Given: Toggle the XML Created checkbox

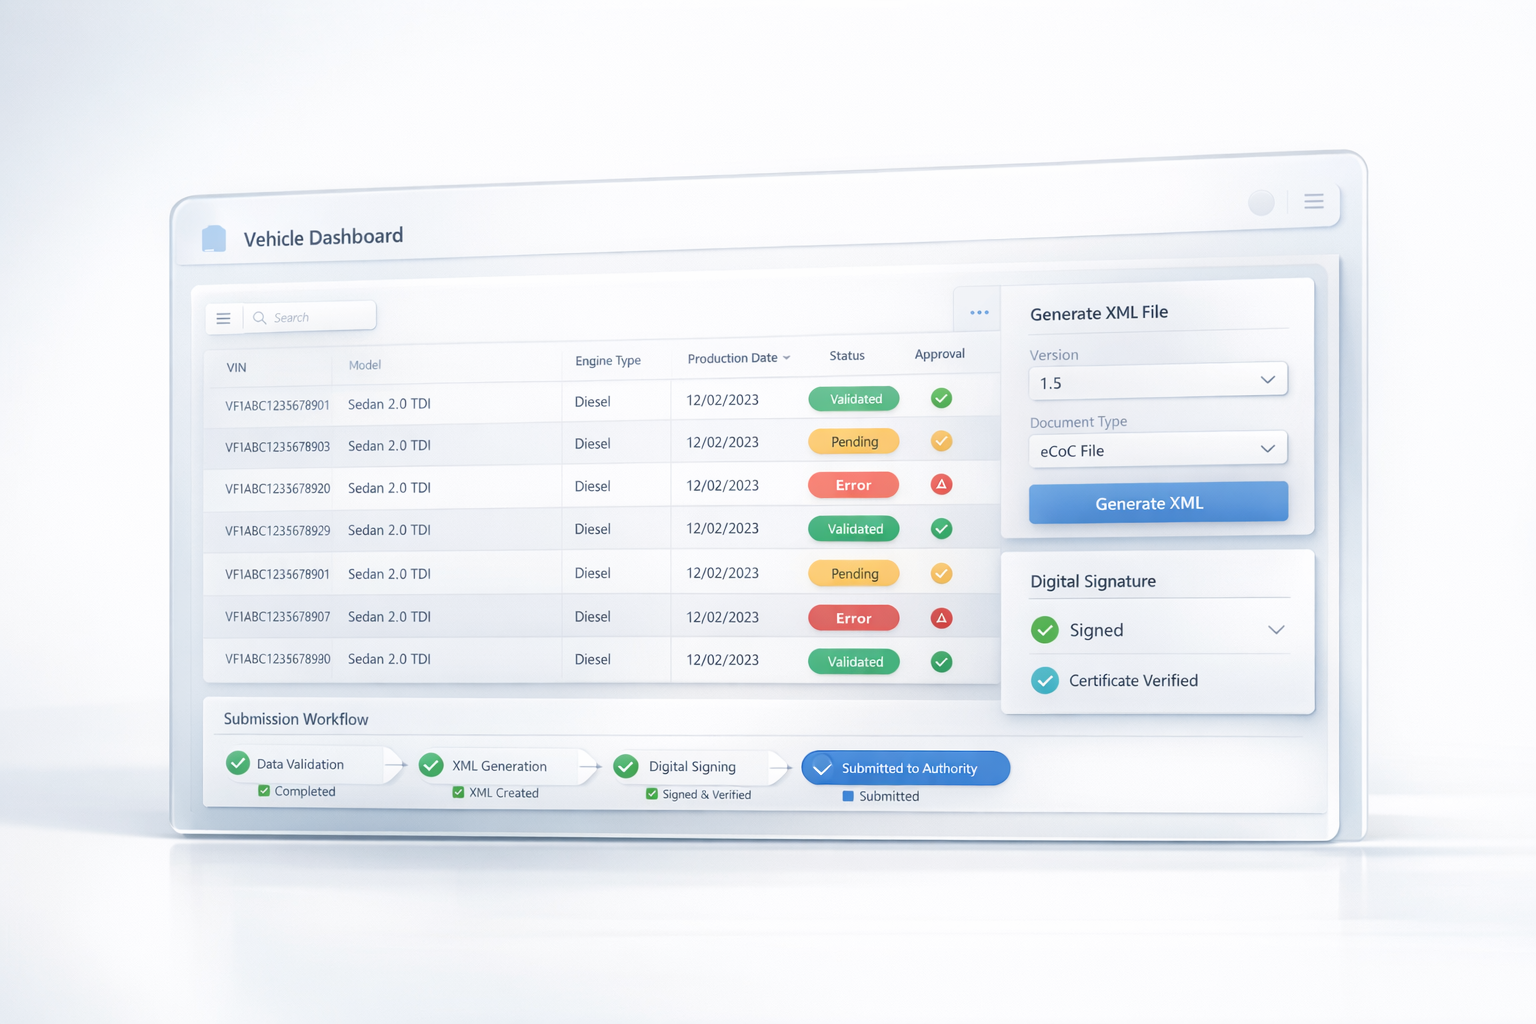Looking at the screenshot, I should (x=458, y=792).
